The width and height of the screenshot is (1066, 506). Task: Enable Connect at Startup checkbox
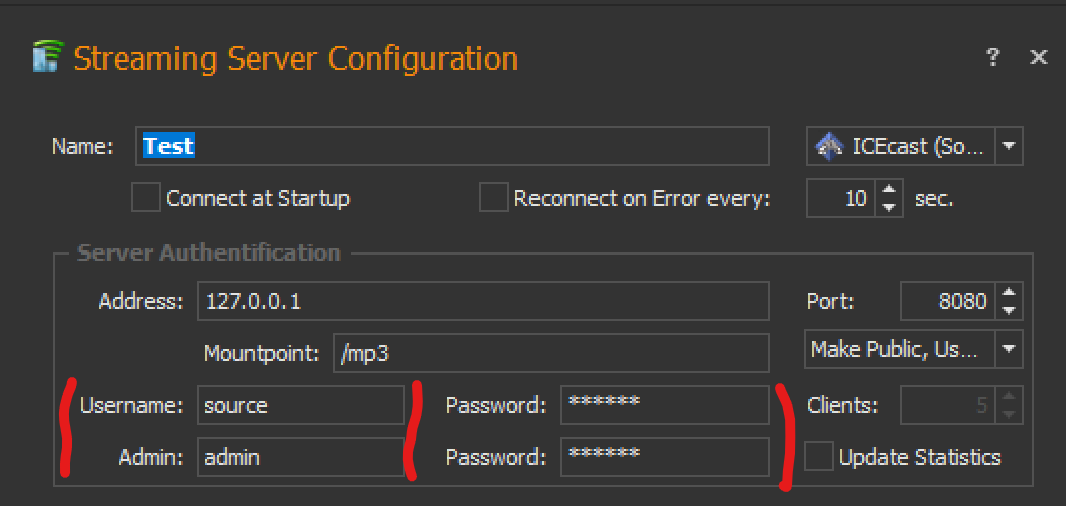pyautogui.click(x=146, y=198)
